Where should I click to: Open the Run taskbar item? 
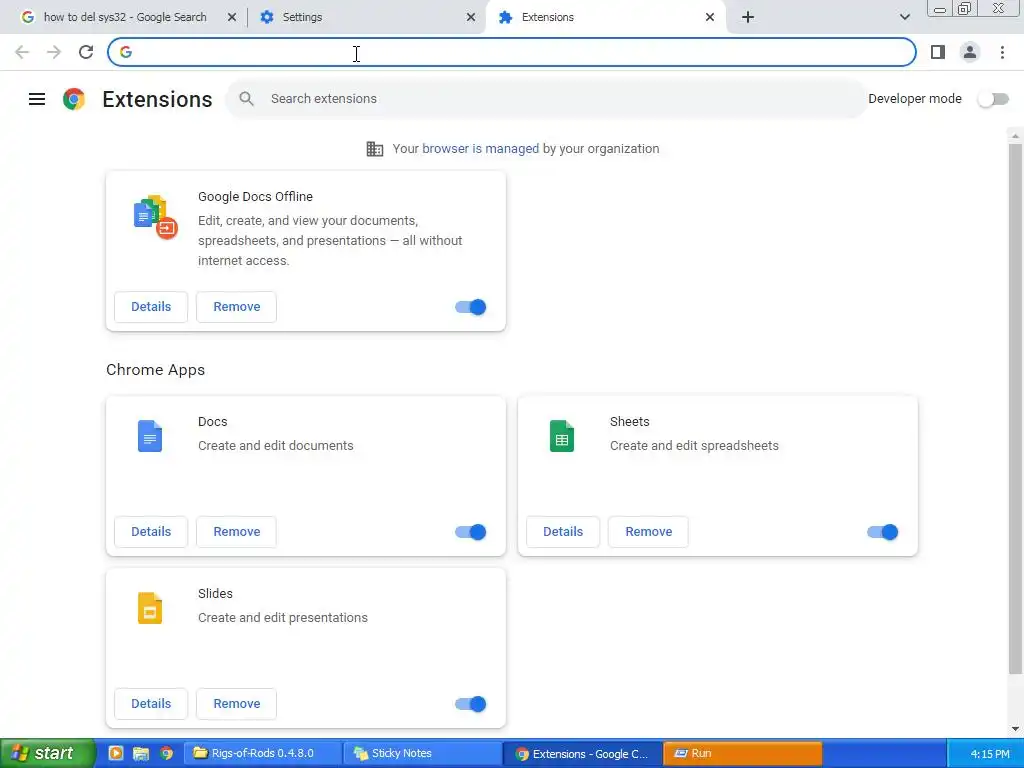coord(743,753)
